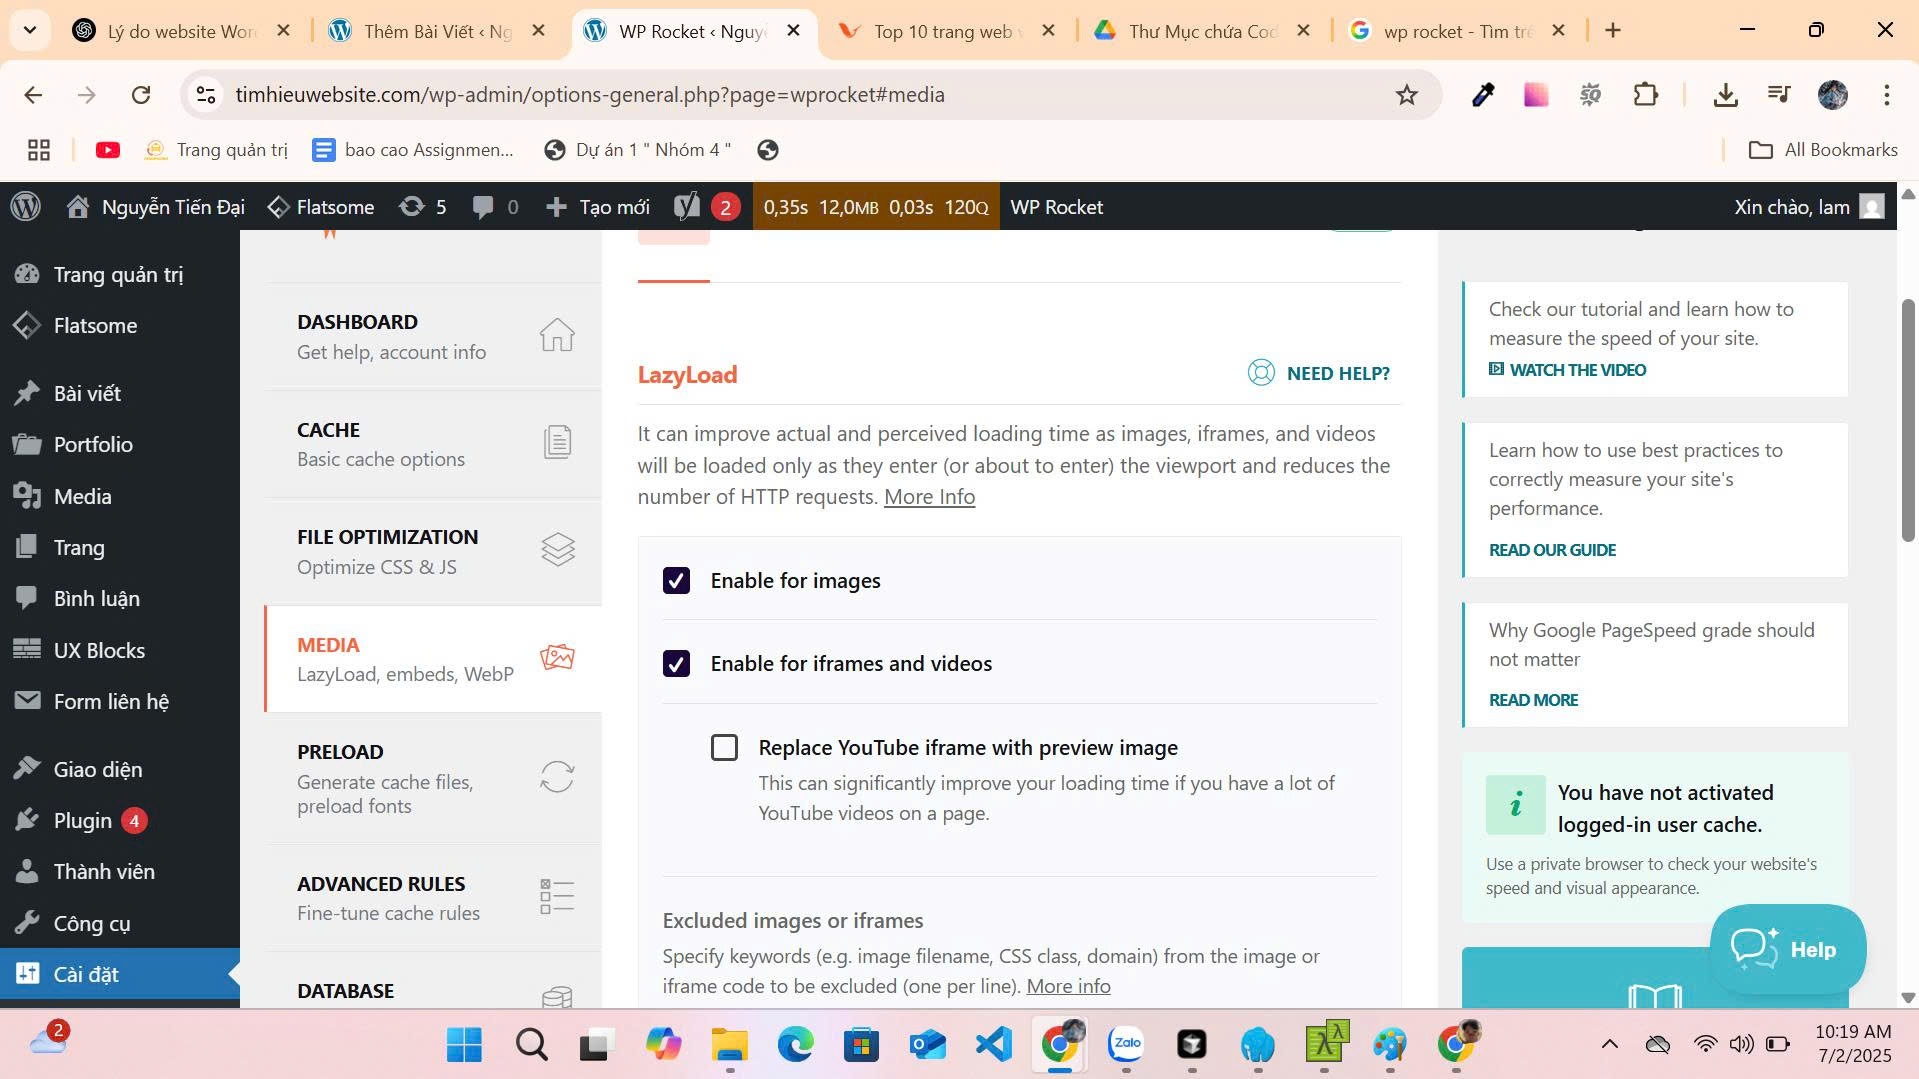Uncheck Enable for images checkbox
Viewport: 1919px width, 1079px height.
pos(676,581)
